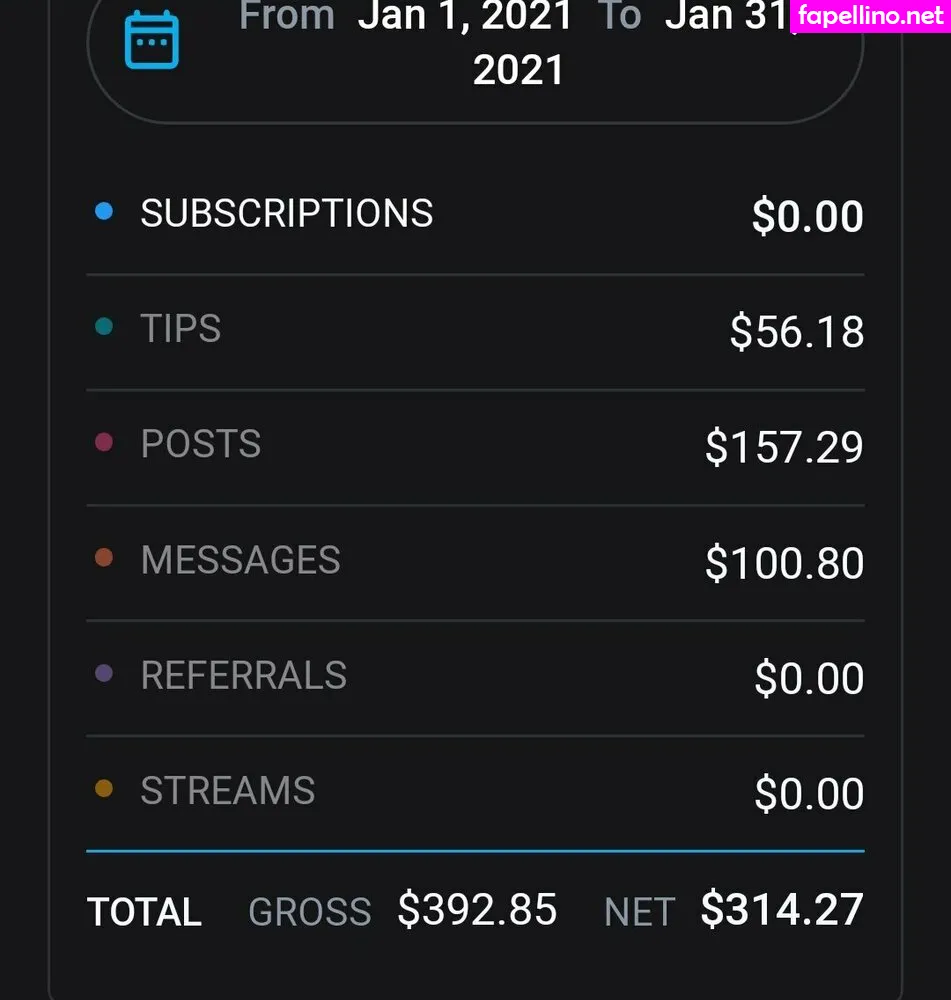Select the TIPS category label
951x1000 pixels.
click(x=181, y=329)
